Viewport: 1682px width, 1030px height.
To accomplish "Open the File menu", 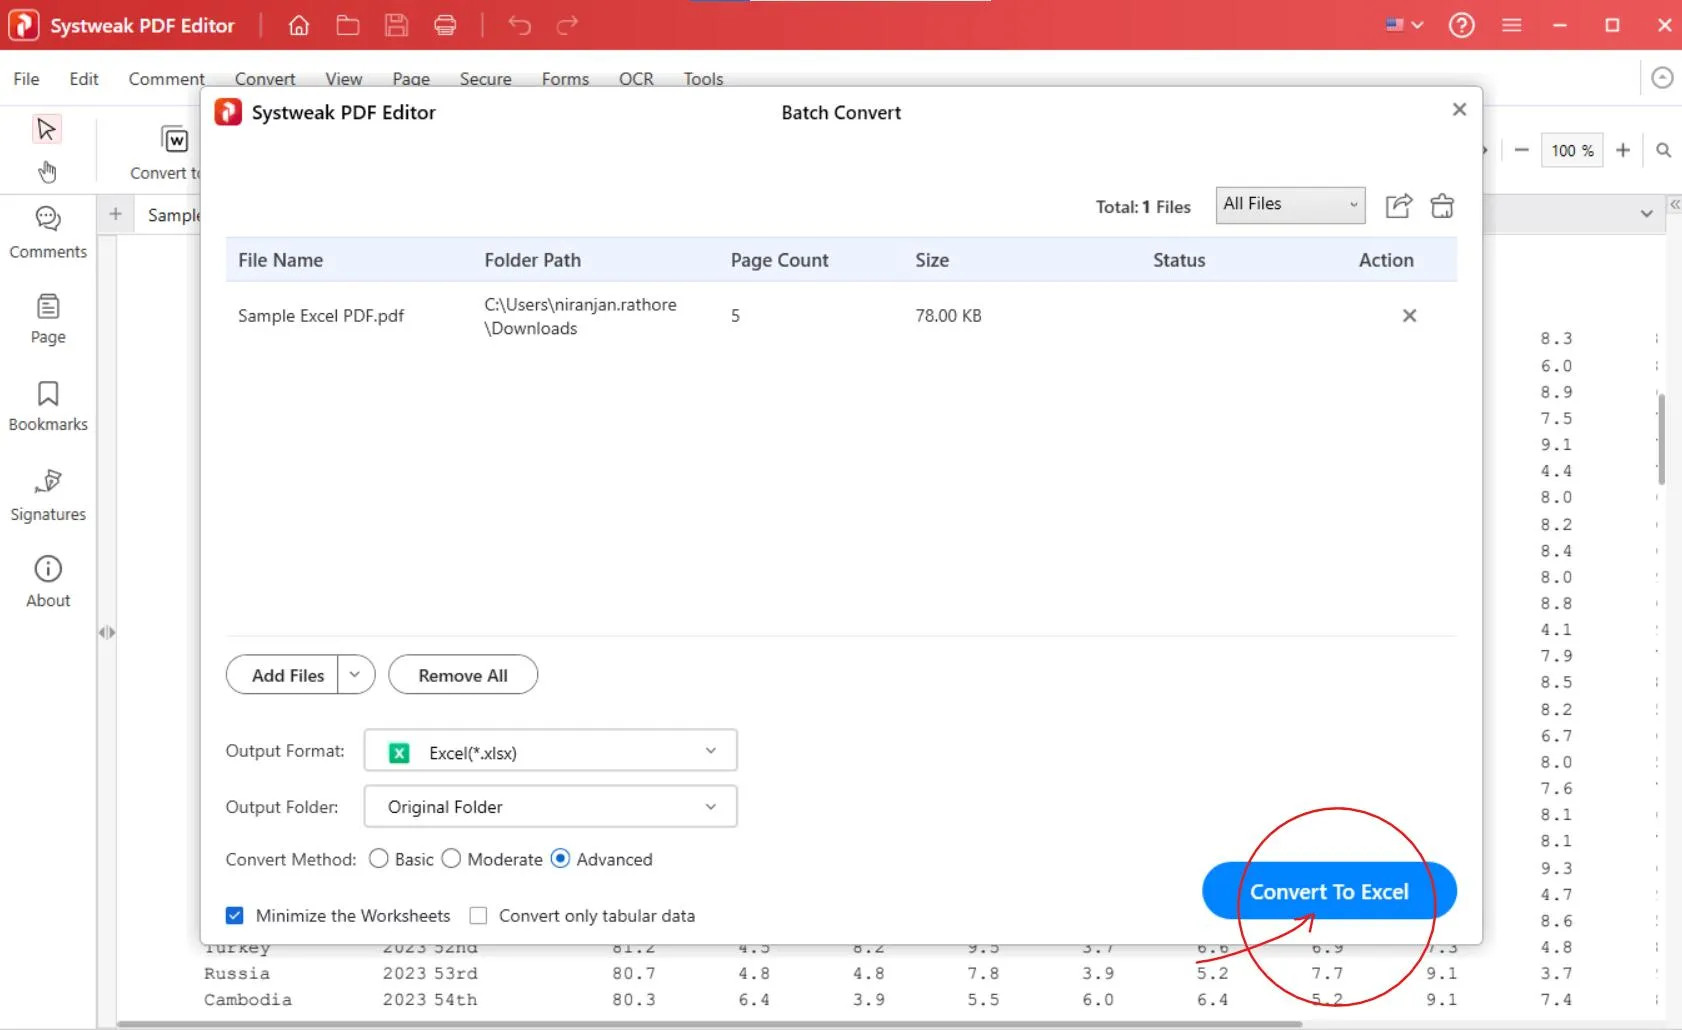I will (x=26, y=79).
